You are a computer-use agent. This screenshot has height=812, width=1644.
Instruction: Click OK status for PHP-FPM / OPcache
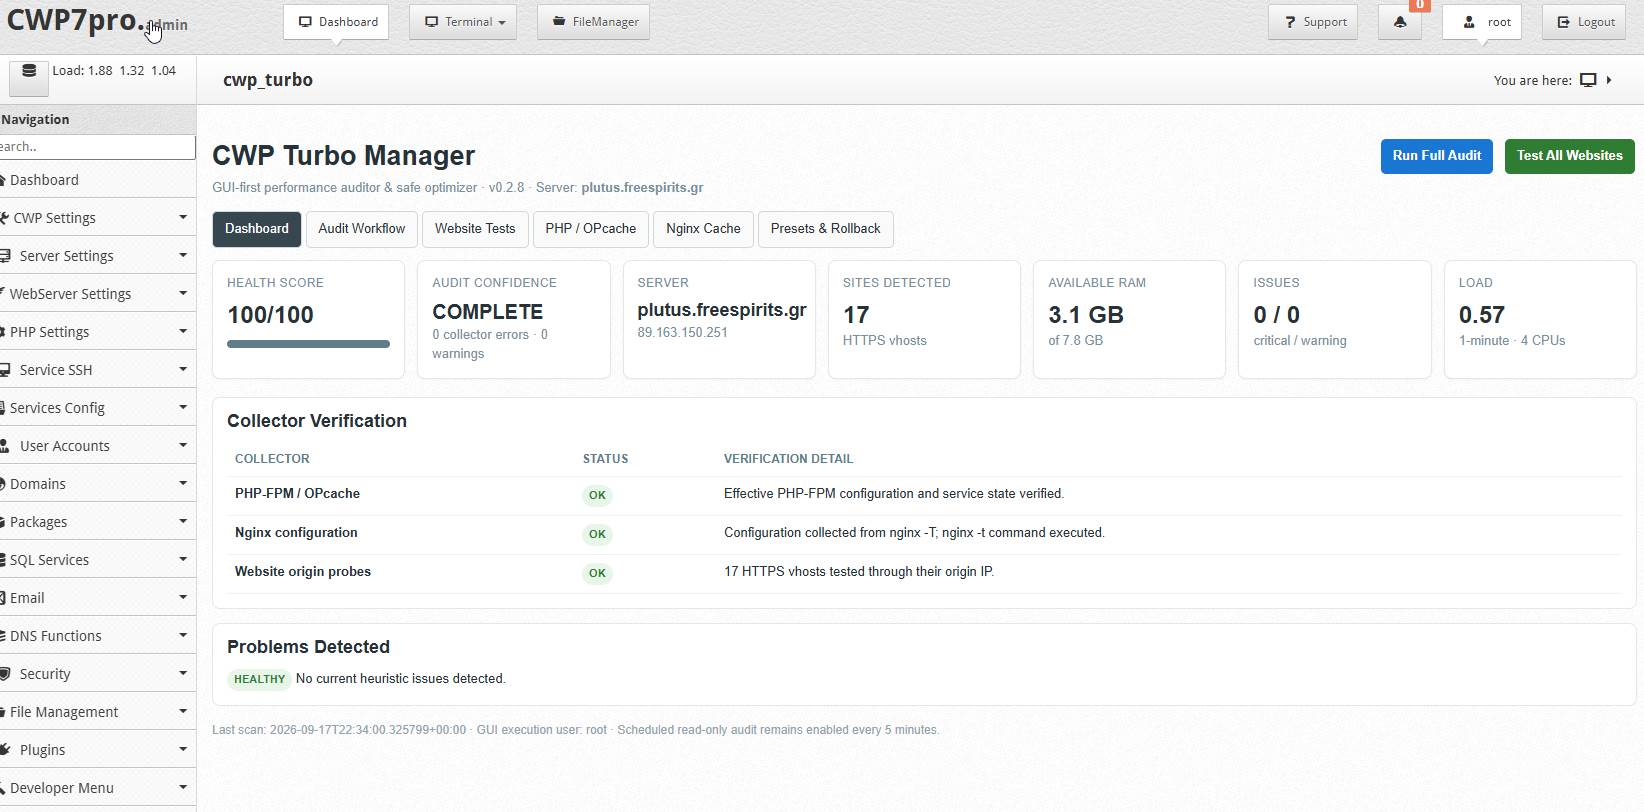(x=597, y=495)
